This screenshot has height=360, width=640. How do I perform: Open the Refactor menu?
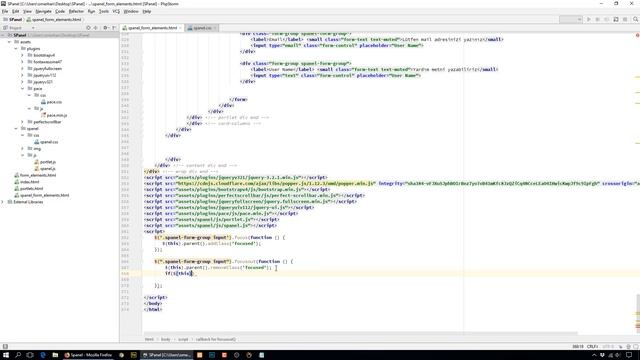tap(76, 11)
